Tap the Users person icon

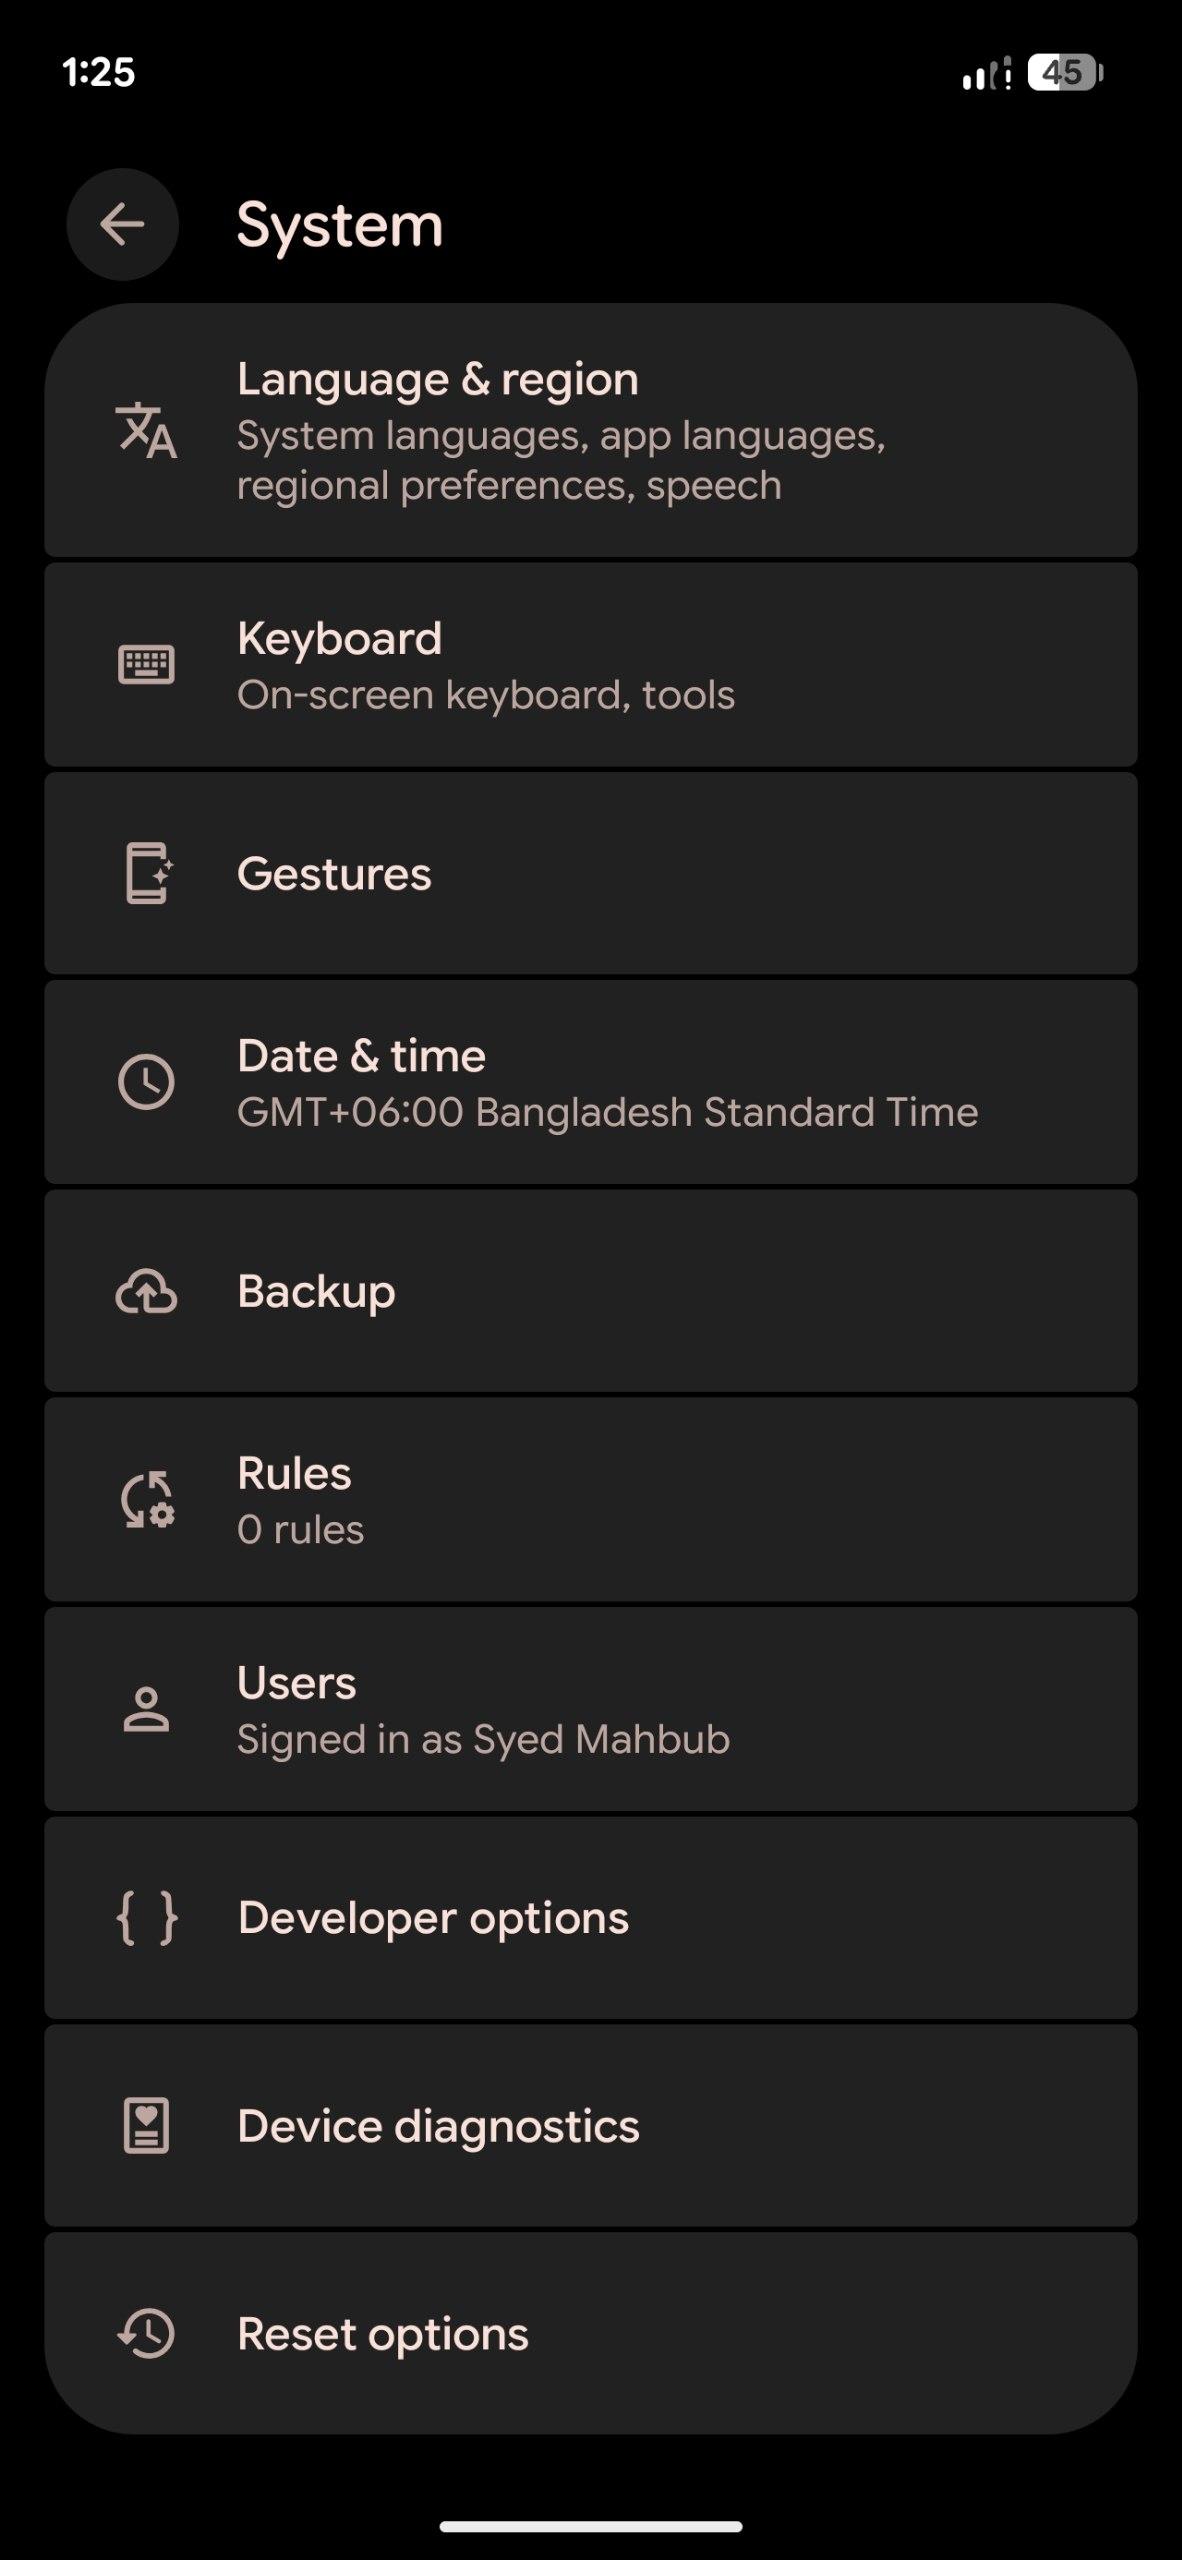coord(146,1709)
